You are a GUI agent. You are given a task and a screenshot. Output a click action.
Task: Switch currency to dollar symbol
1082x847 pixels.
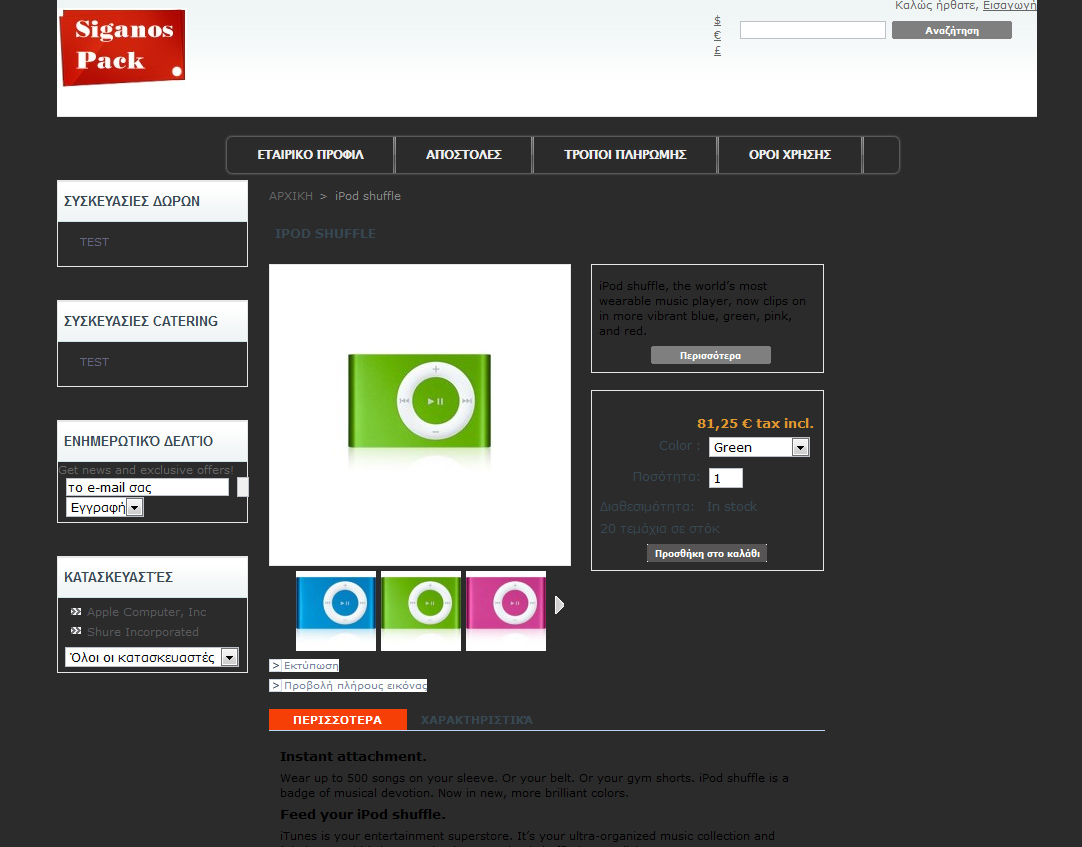click(717, 21)
